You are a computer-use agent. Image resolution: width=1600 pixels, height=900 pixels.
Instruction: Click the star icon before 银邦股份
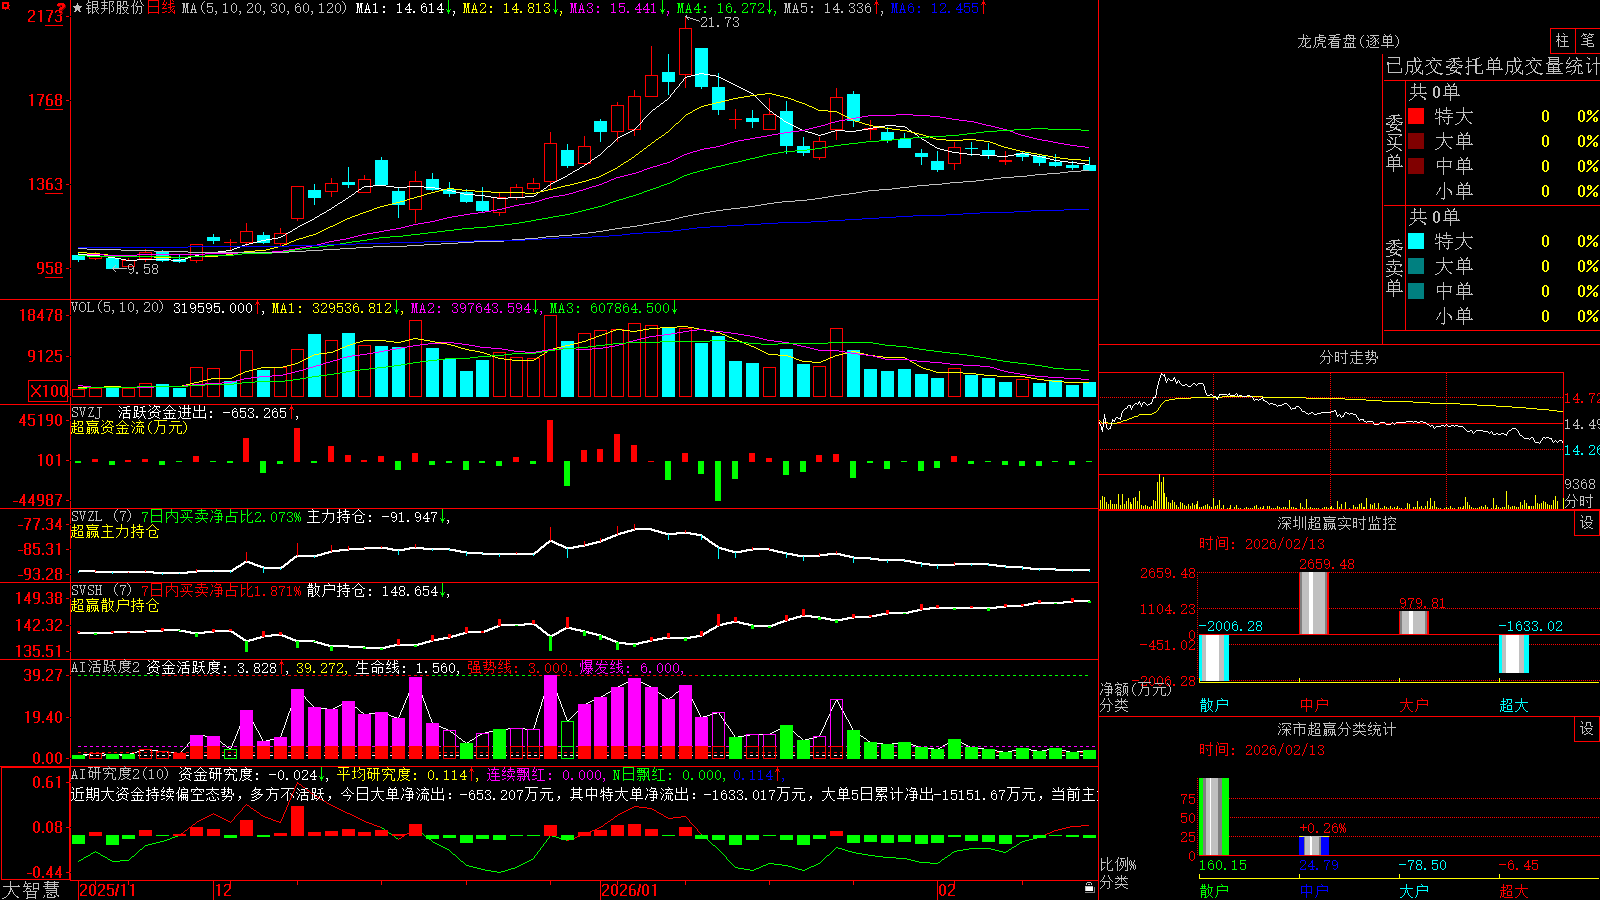[x=77, y=8]
